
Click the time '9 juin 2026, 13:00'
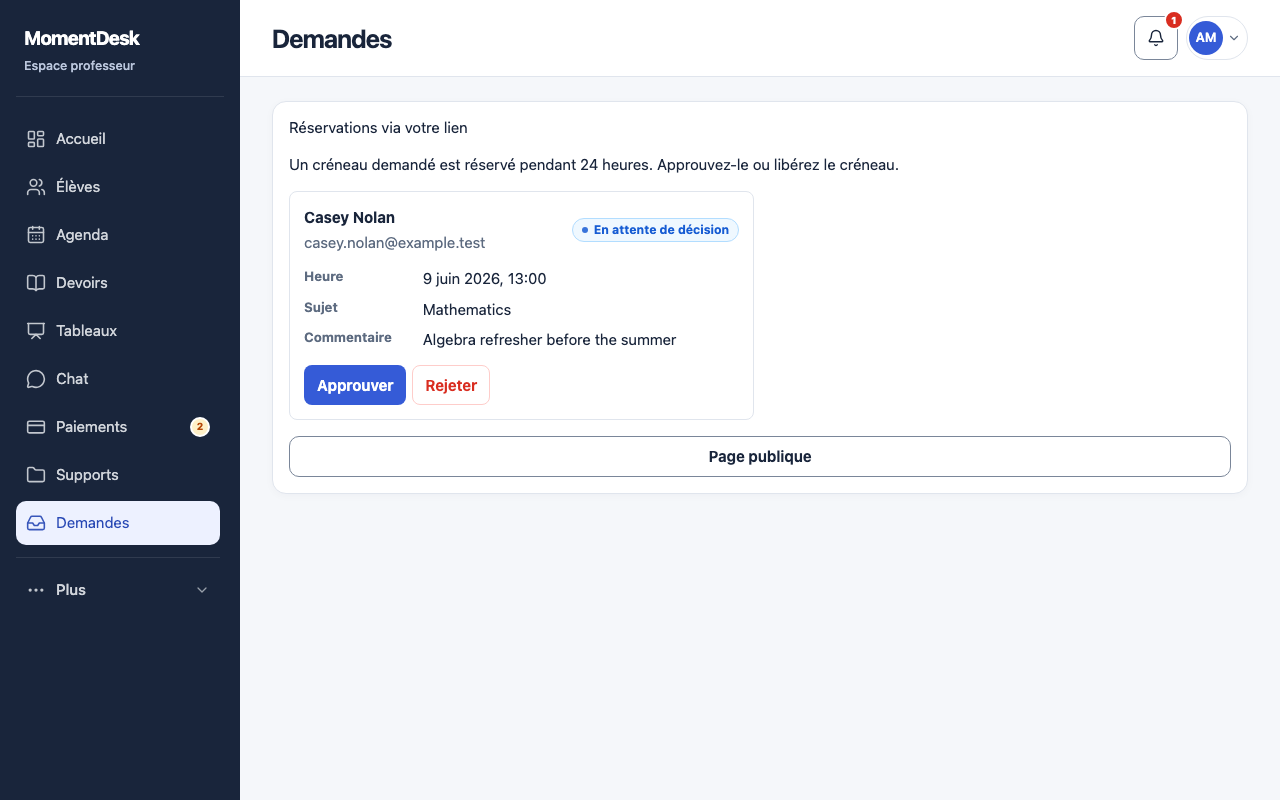click(x=485, y=279)
